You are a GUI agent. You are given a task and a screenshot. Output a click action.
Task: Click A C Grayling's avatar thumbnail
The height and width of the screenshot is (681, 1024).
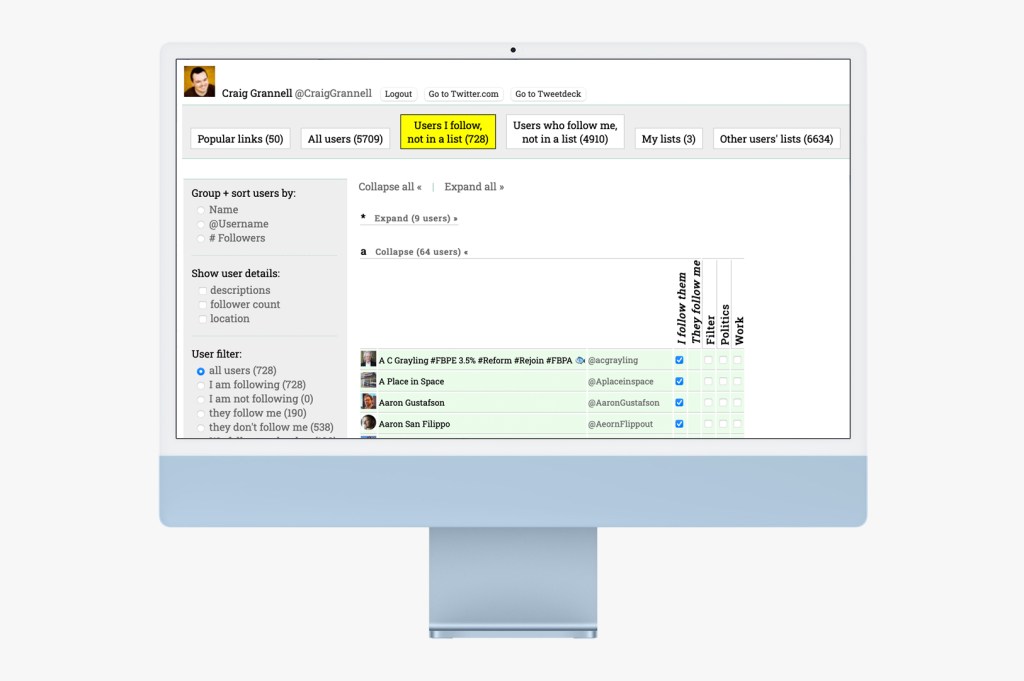pos(368,358)
